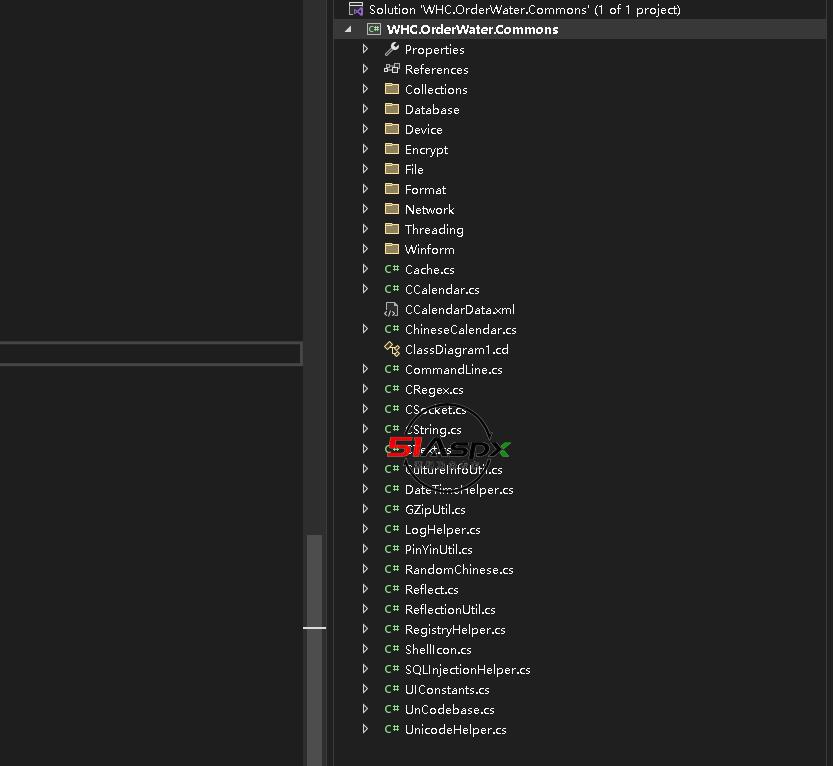Expand the Winform folder arrow

click(x=366, y=249)
